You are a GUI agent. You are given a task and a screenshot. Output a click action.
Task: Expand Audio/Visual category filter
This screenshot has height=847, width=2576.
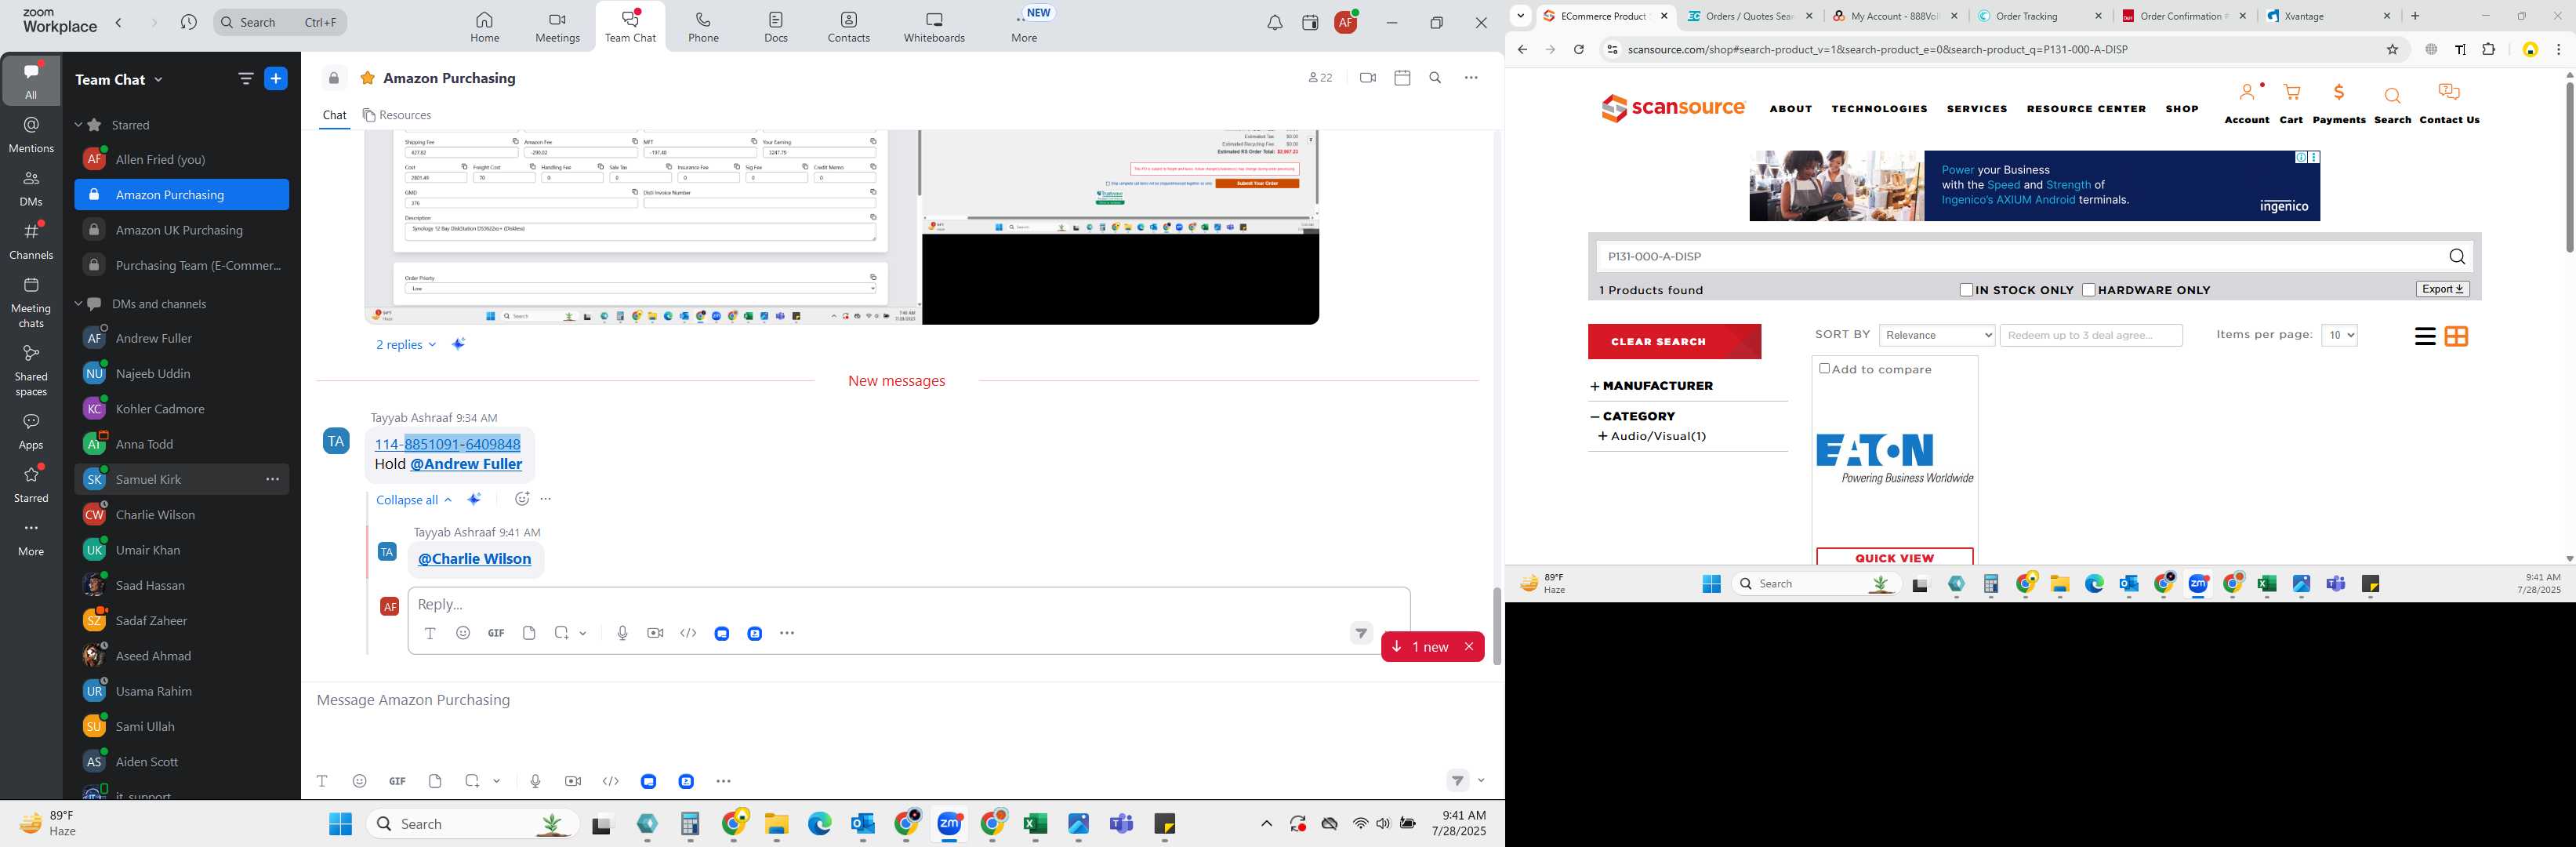[1652, 436]
